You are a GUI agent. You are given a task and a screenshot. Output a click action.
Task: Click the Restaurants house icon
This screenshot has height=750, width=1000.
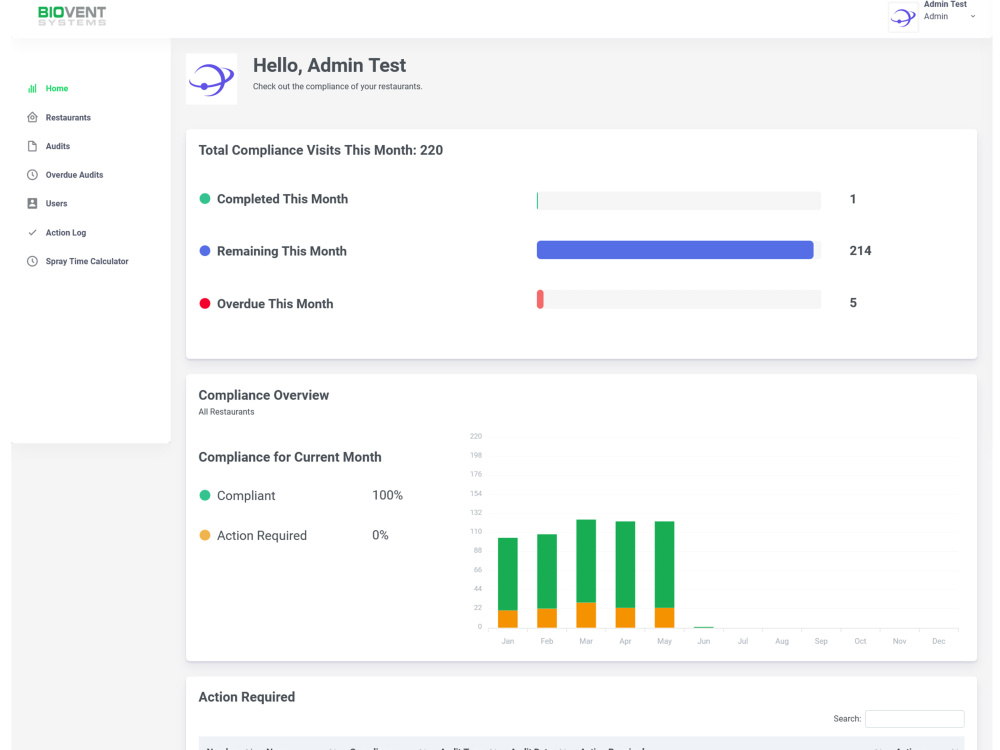point(32,117)
